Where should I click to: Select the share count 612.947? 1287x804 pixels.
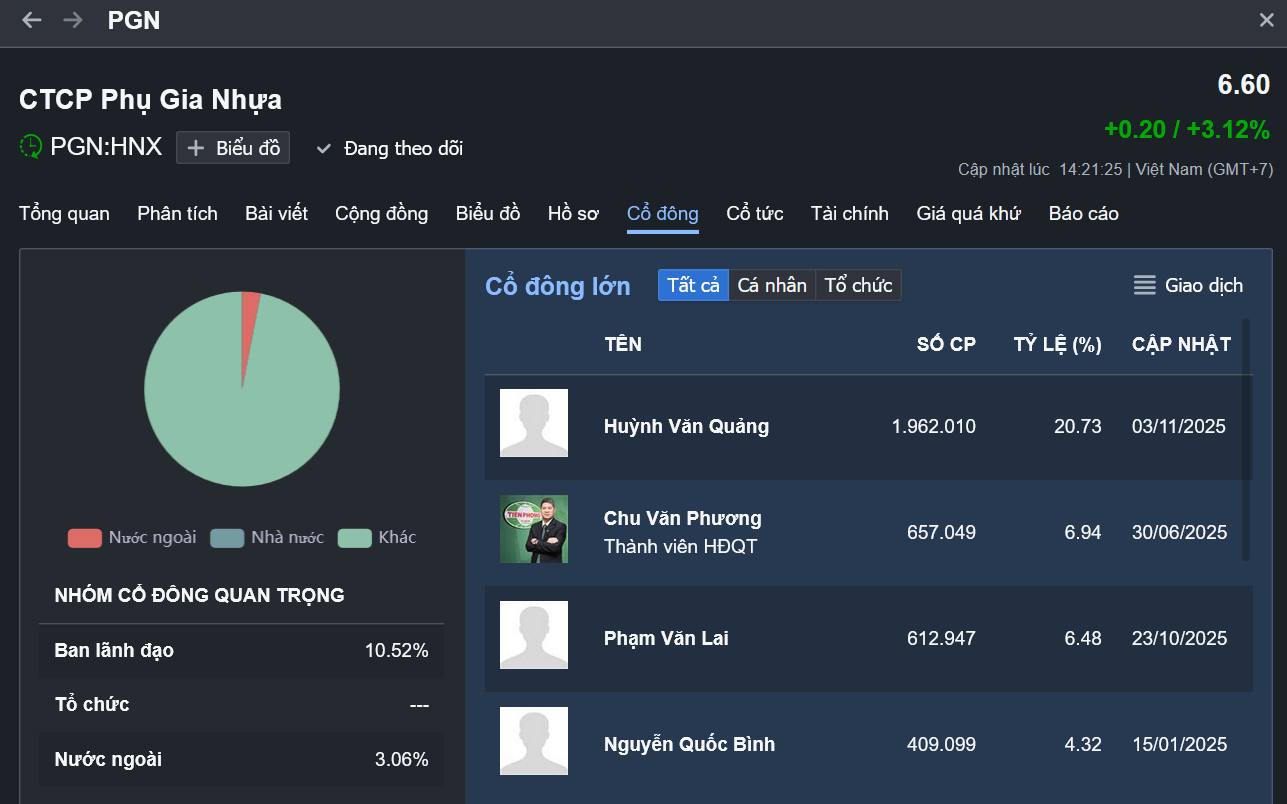click(941, 638)
